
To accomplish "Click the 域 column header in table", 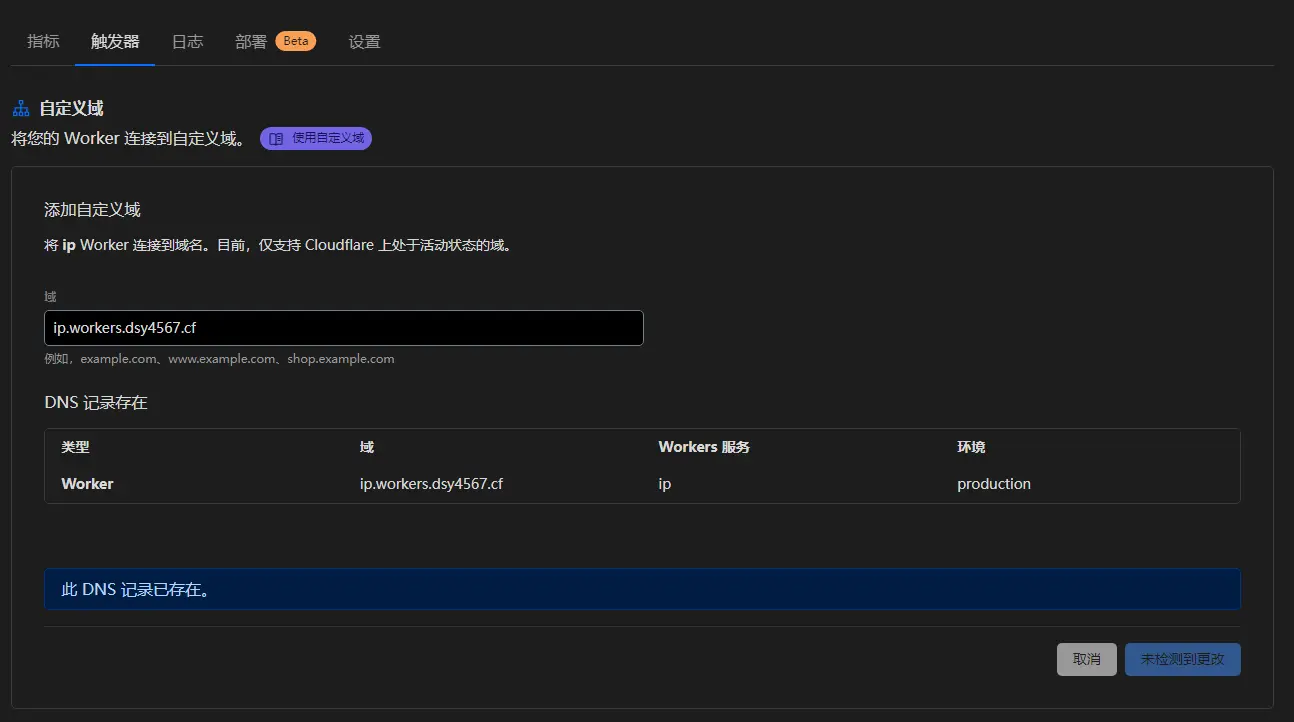I will 367,447.
